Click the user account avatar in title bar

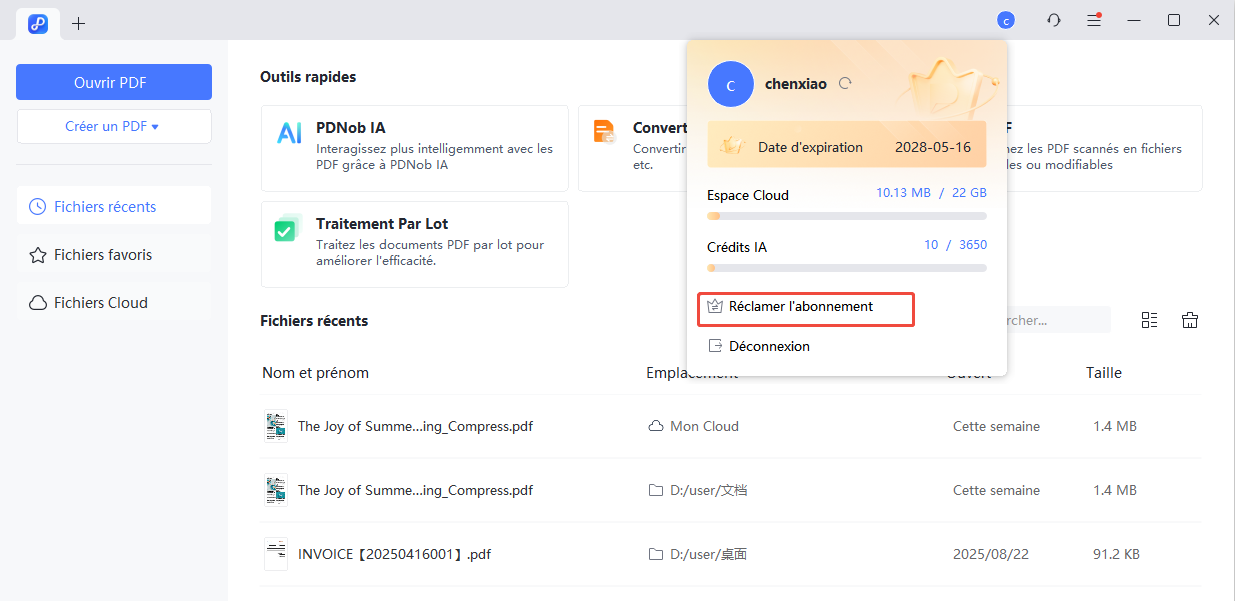coord(1006,20)
